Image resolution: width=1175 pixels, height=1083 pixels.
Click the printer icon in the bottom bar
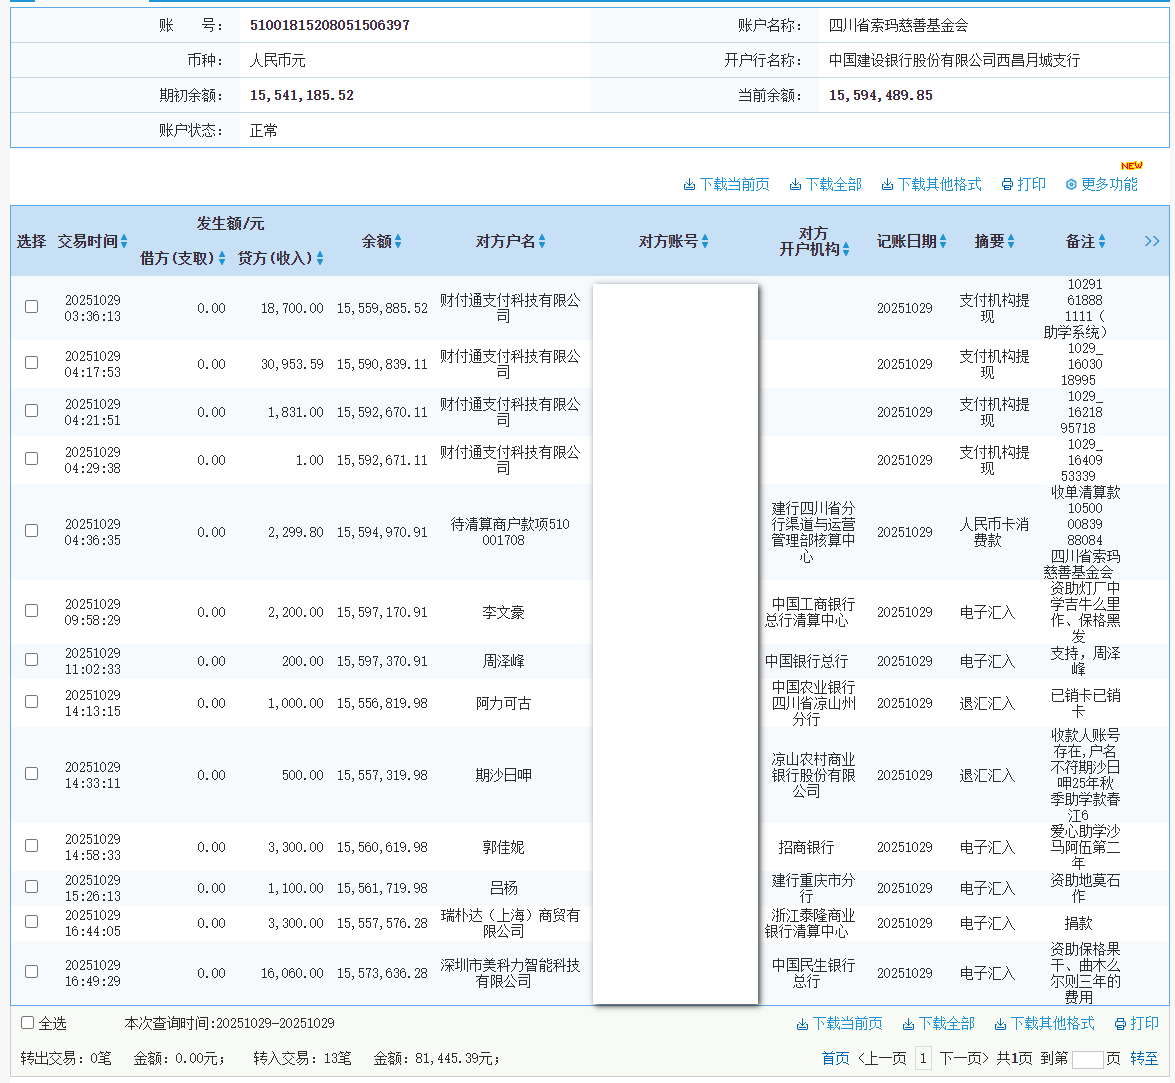point(1121,1023)
